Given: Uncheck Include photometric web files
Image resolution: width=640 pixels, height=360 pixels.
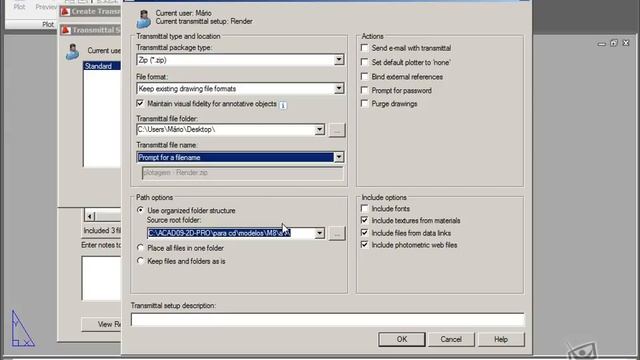Looking at the screenshot, I should 364,245.
